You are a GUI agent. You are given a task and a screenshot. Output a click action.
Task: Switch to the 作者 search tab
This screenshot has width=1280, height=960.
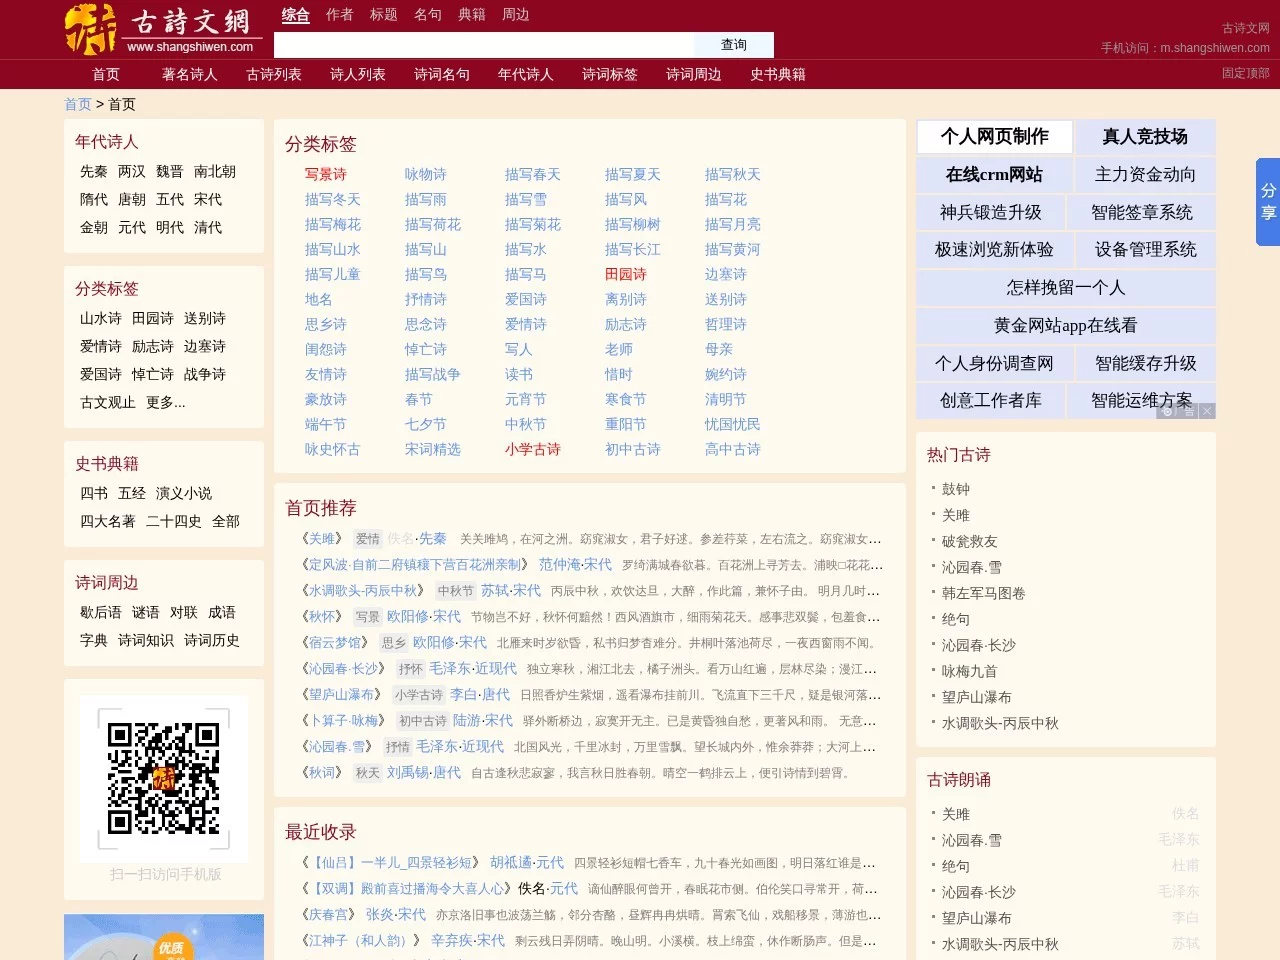coord(339,15)
